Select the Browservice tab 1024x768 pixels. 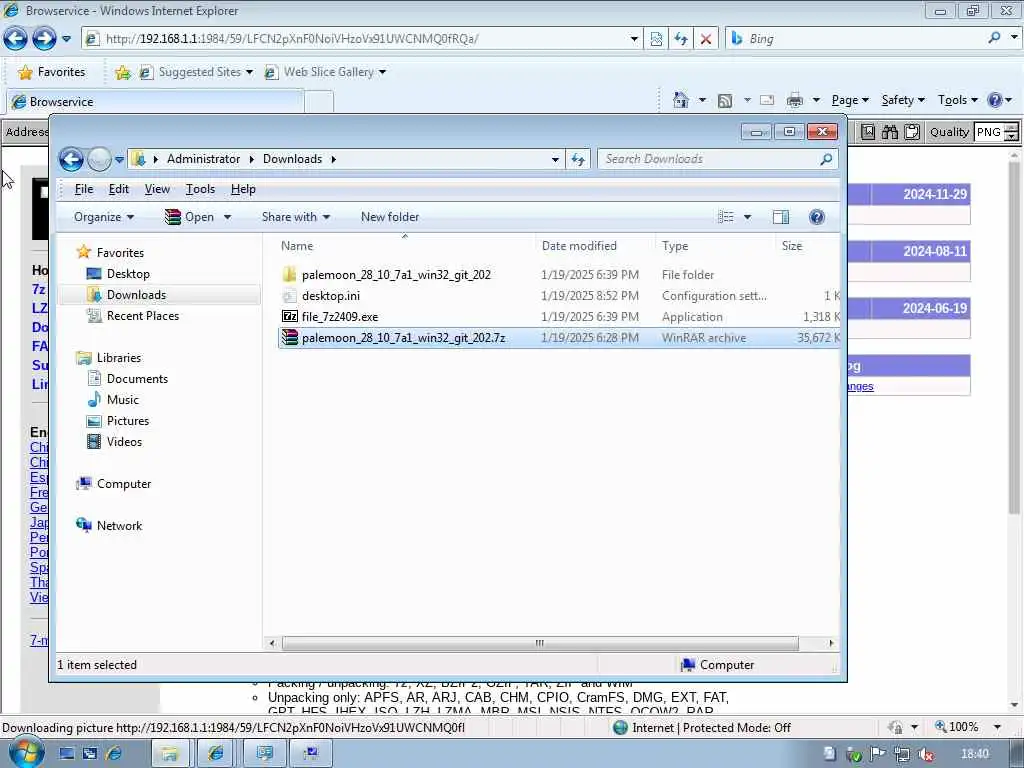(155, 102)
